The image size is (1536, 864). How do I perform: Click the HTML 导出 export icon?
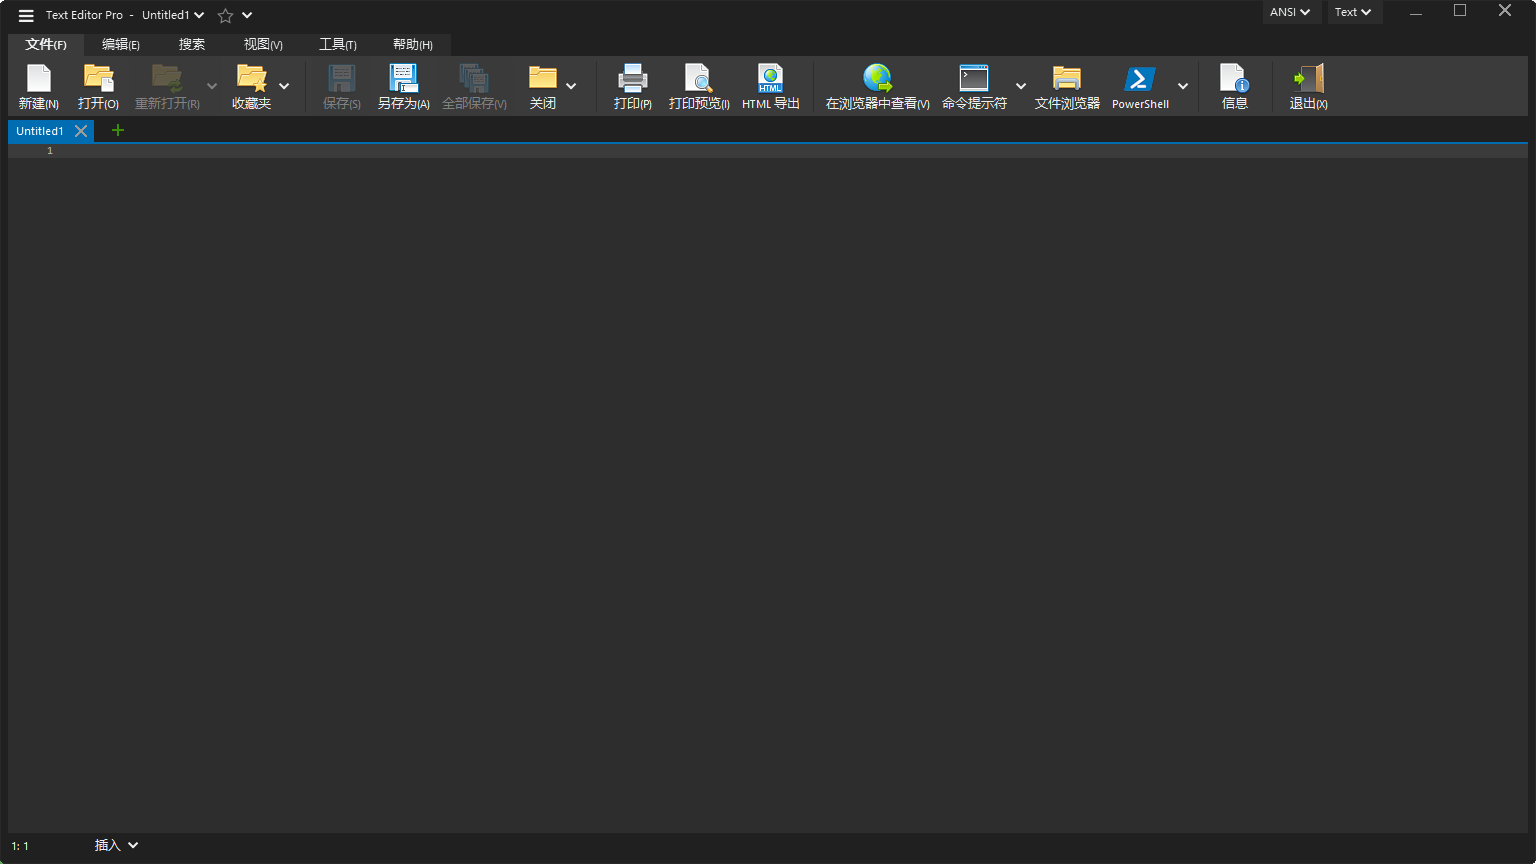[x=770, y=80]
